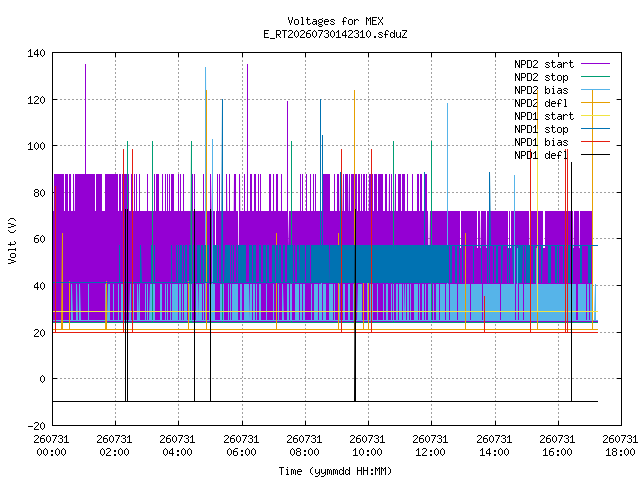Viewport: 640px width, 480px height.
Task: Click the black NPD1 defl legend line
Action: (595, 155)
